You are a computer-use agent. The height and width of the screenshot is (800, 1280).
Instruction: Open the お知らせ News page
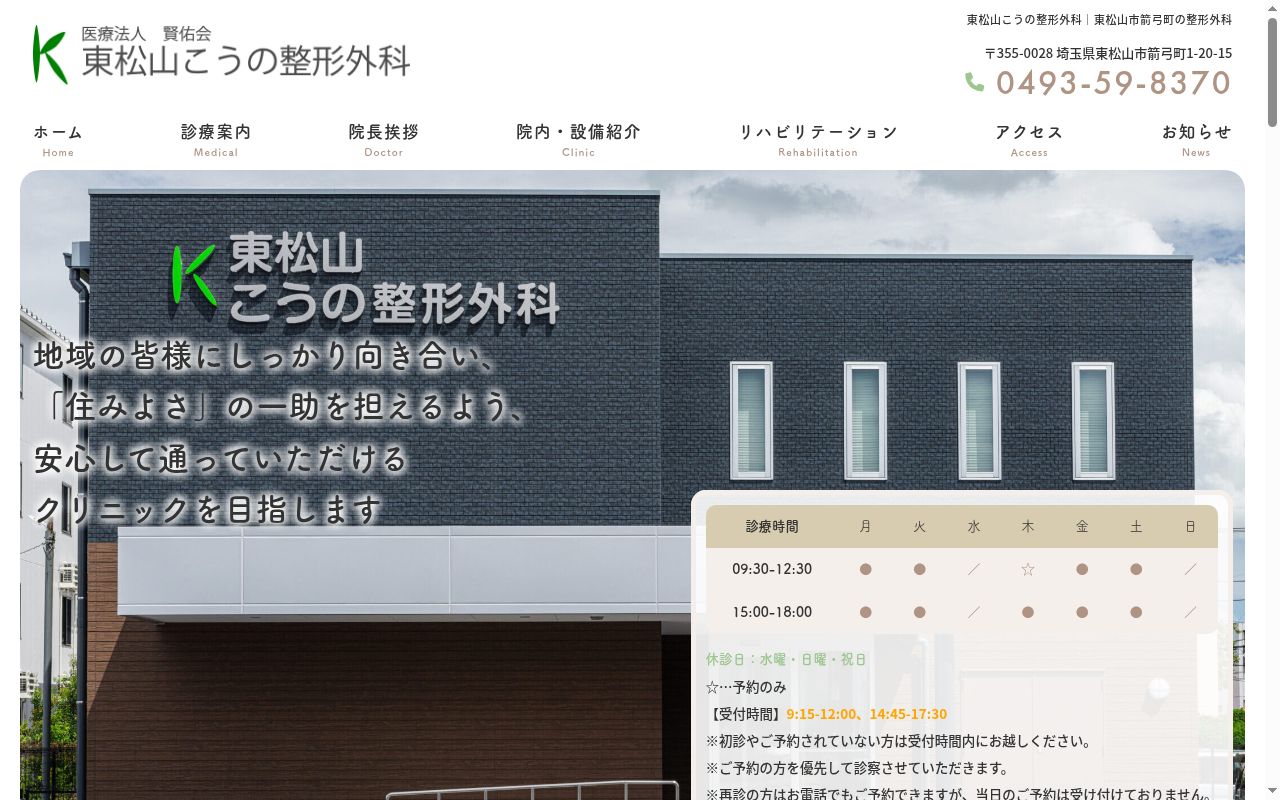pyautogui.click(x=1196, y=140)
